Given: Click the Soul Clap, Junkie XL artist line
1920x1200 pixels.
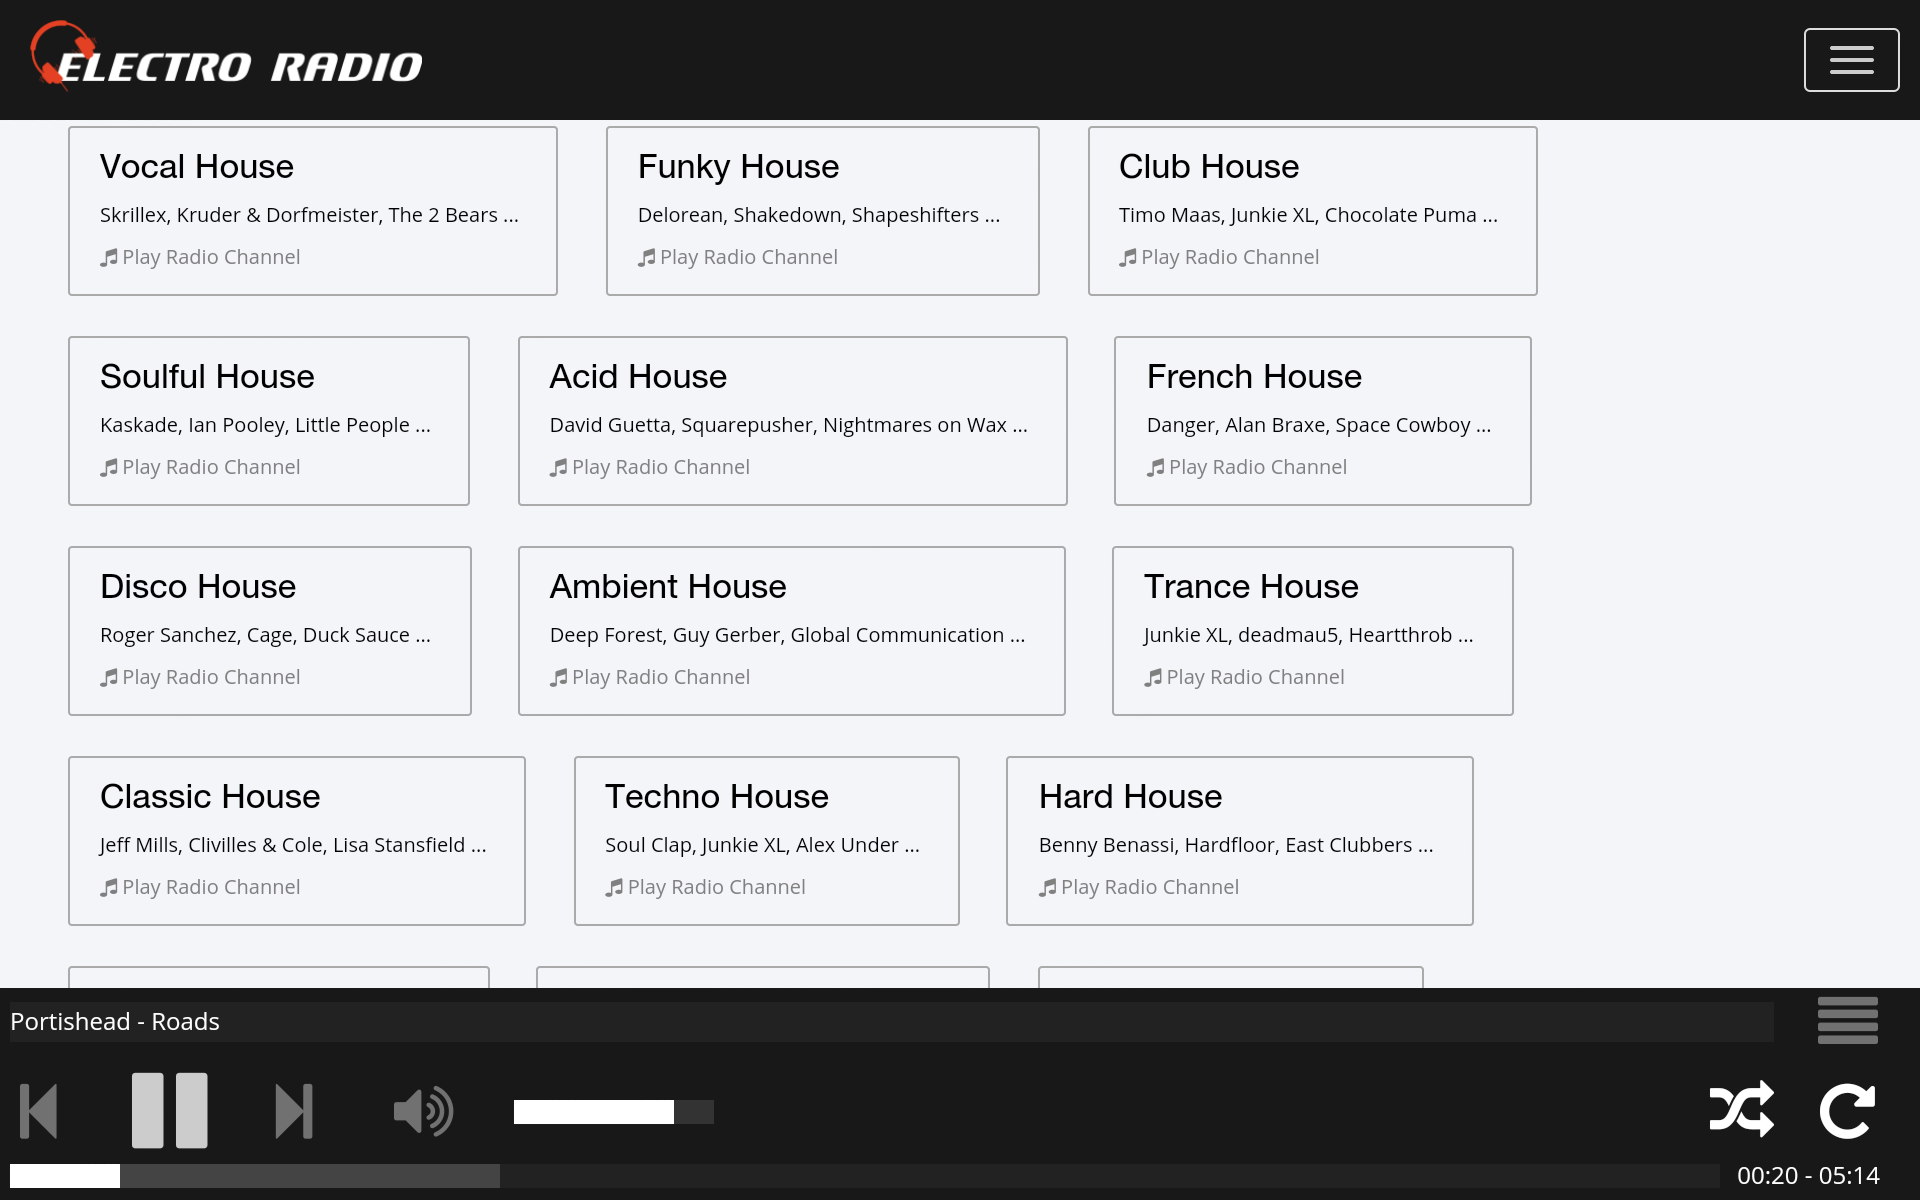Looking at the screenshot, I should click(x=762, y=845).
